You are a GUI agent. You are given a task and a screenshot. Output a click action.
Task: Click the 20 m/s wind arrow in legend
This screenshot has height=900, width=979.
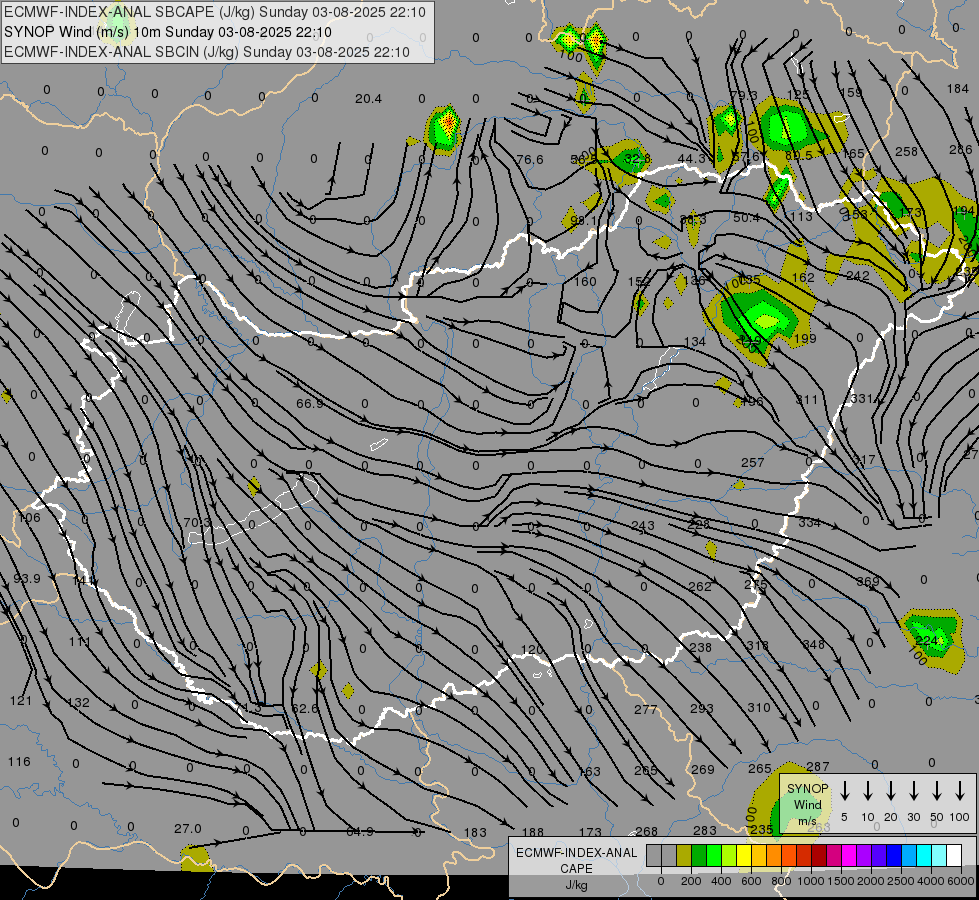(x=891, y=790)
